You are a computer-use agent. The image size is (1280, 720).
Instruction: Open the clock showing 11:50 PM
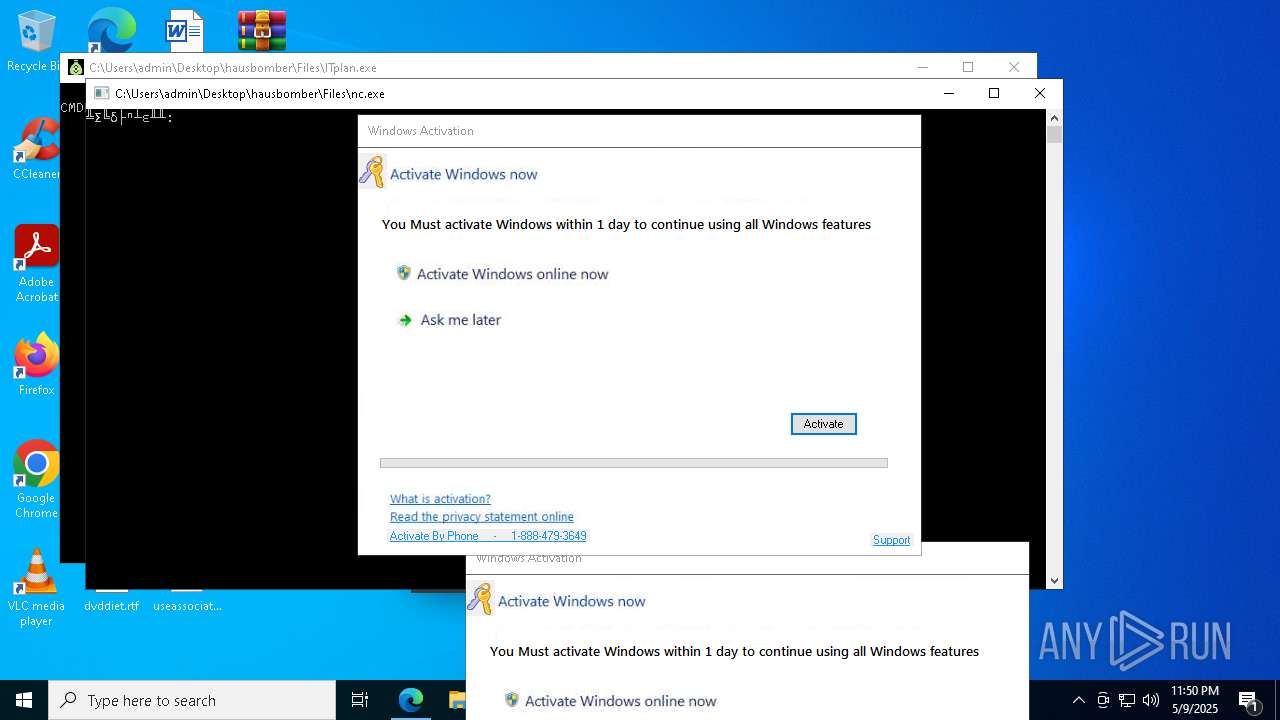[x=1194, y=700]
